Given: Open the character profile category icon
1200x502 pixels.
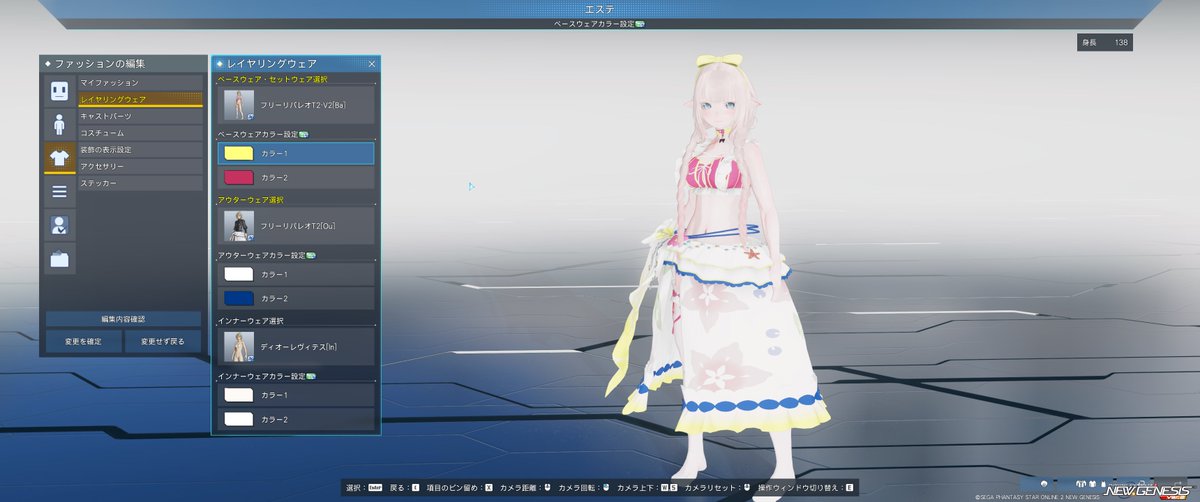Looking at the screenshot, I should coord(59,225).
